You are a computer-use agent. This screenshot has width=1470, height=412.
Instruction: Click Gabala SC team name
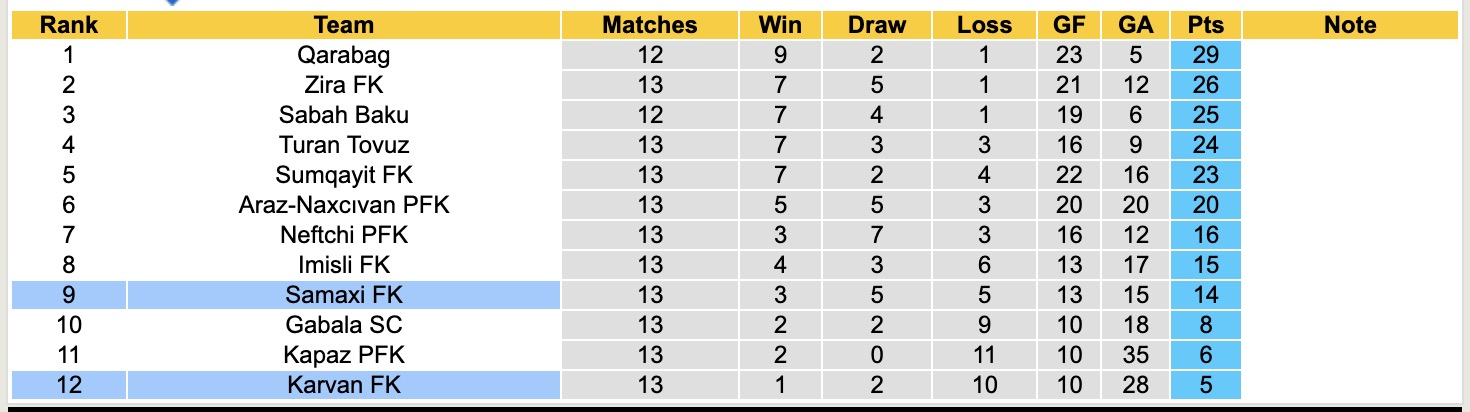[x=343, y=326]
